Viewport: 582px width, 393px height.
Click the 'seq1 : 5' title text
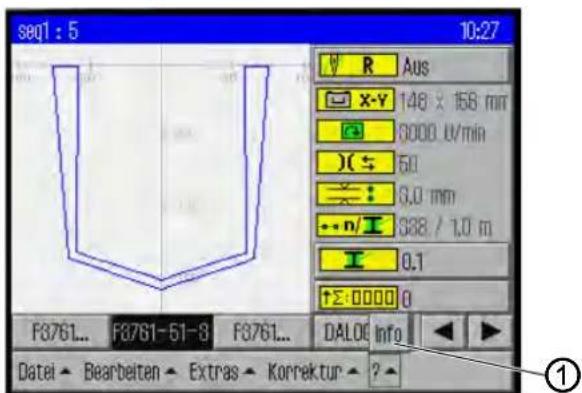48,30
